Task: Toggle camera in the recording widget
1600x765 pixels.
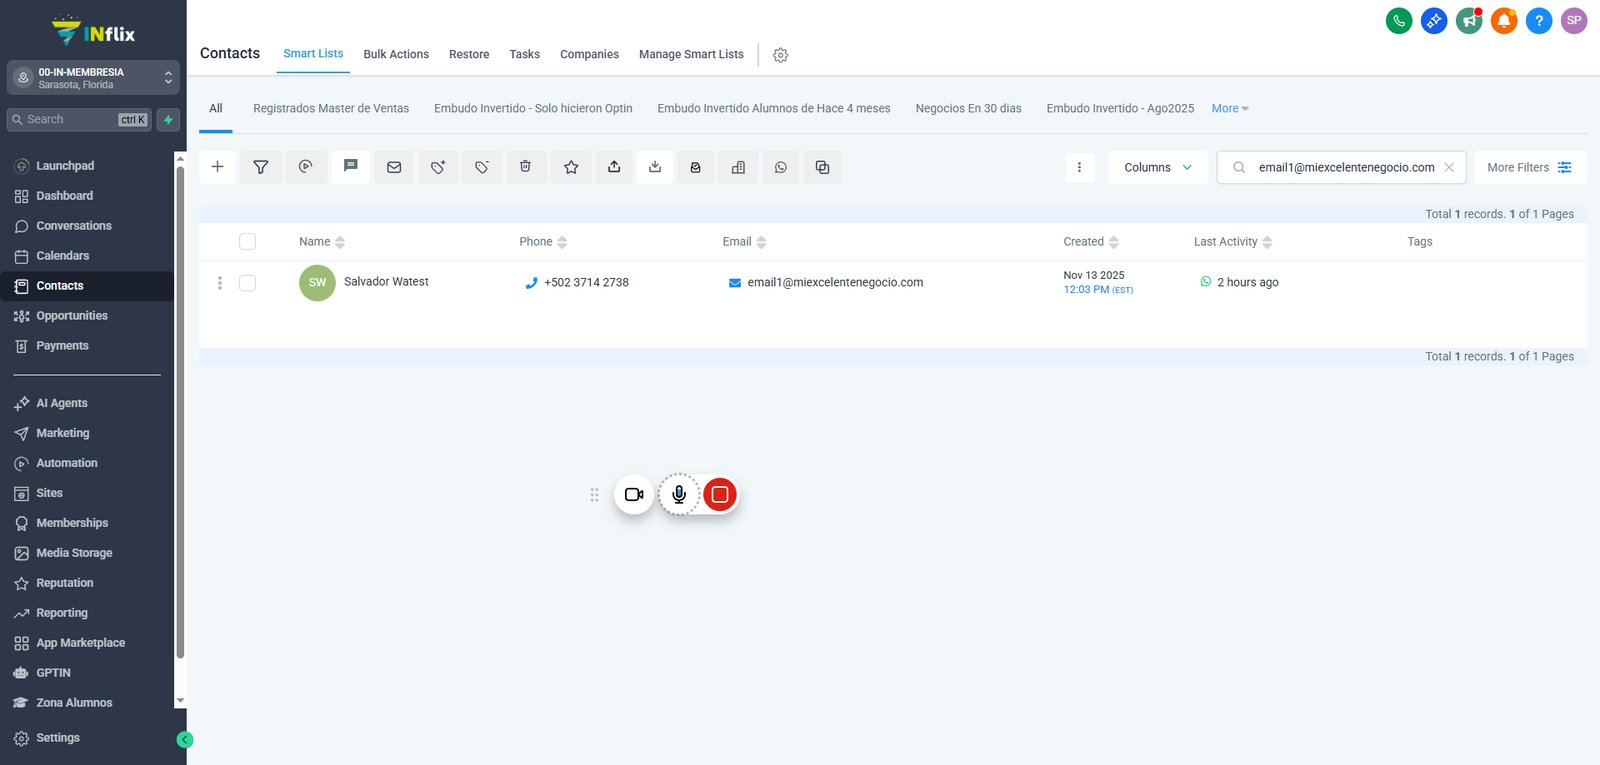Action: coord(634,494)
